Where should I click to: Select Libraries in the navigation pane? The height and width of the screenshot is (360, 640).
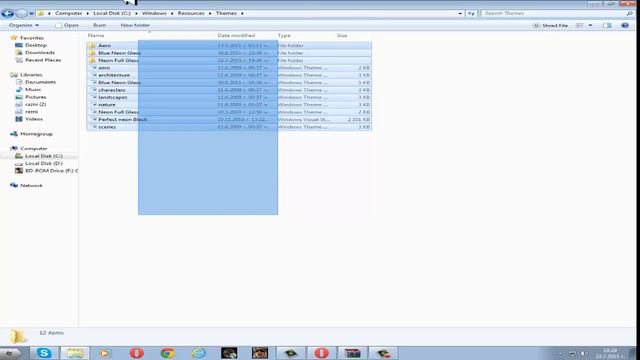(x=31, y=75)
